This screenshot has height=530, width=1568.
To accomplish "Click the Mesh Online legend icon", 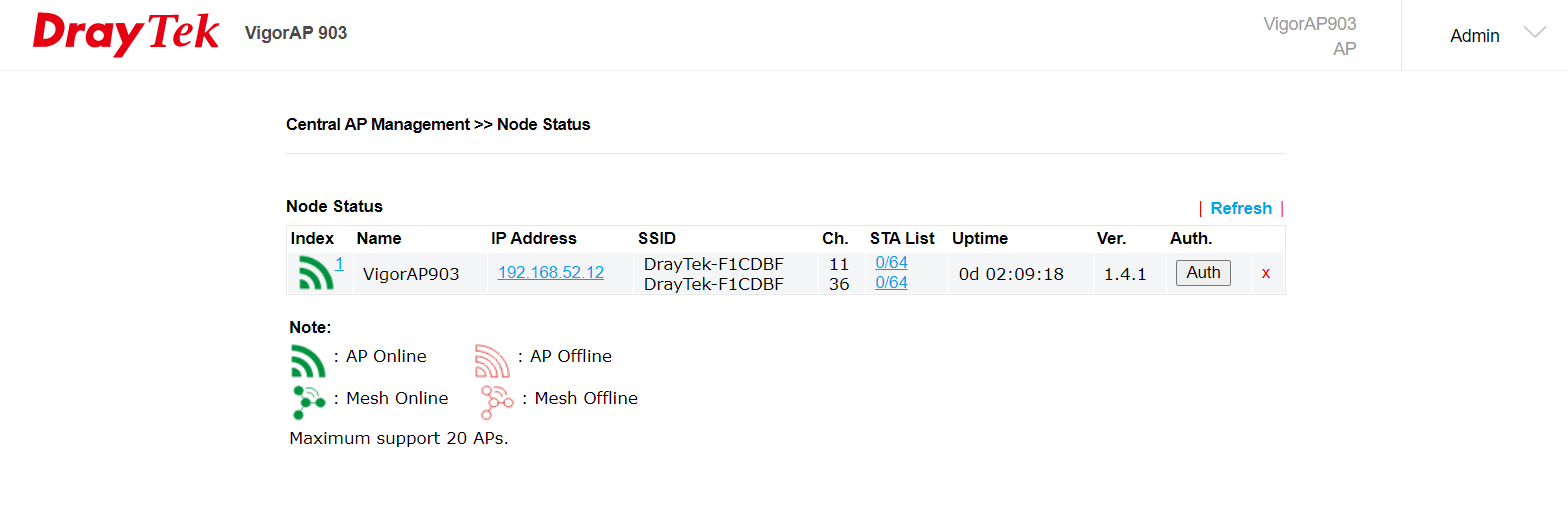I will tap(308, 401).
